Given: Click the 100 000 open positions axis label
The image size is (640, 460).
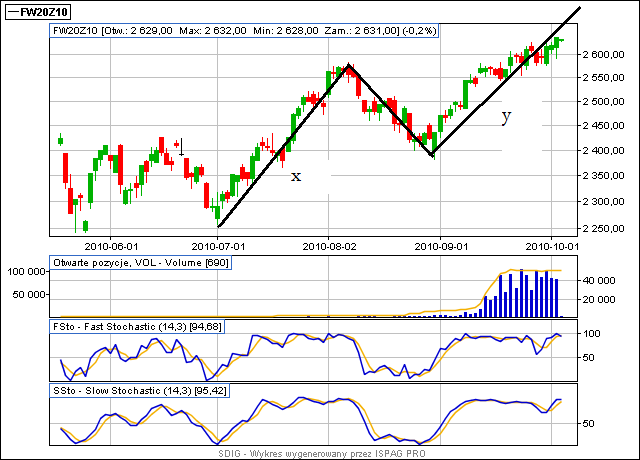Looking at the screenshot, I should tap(27, 271).
